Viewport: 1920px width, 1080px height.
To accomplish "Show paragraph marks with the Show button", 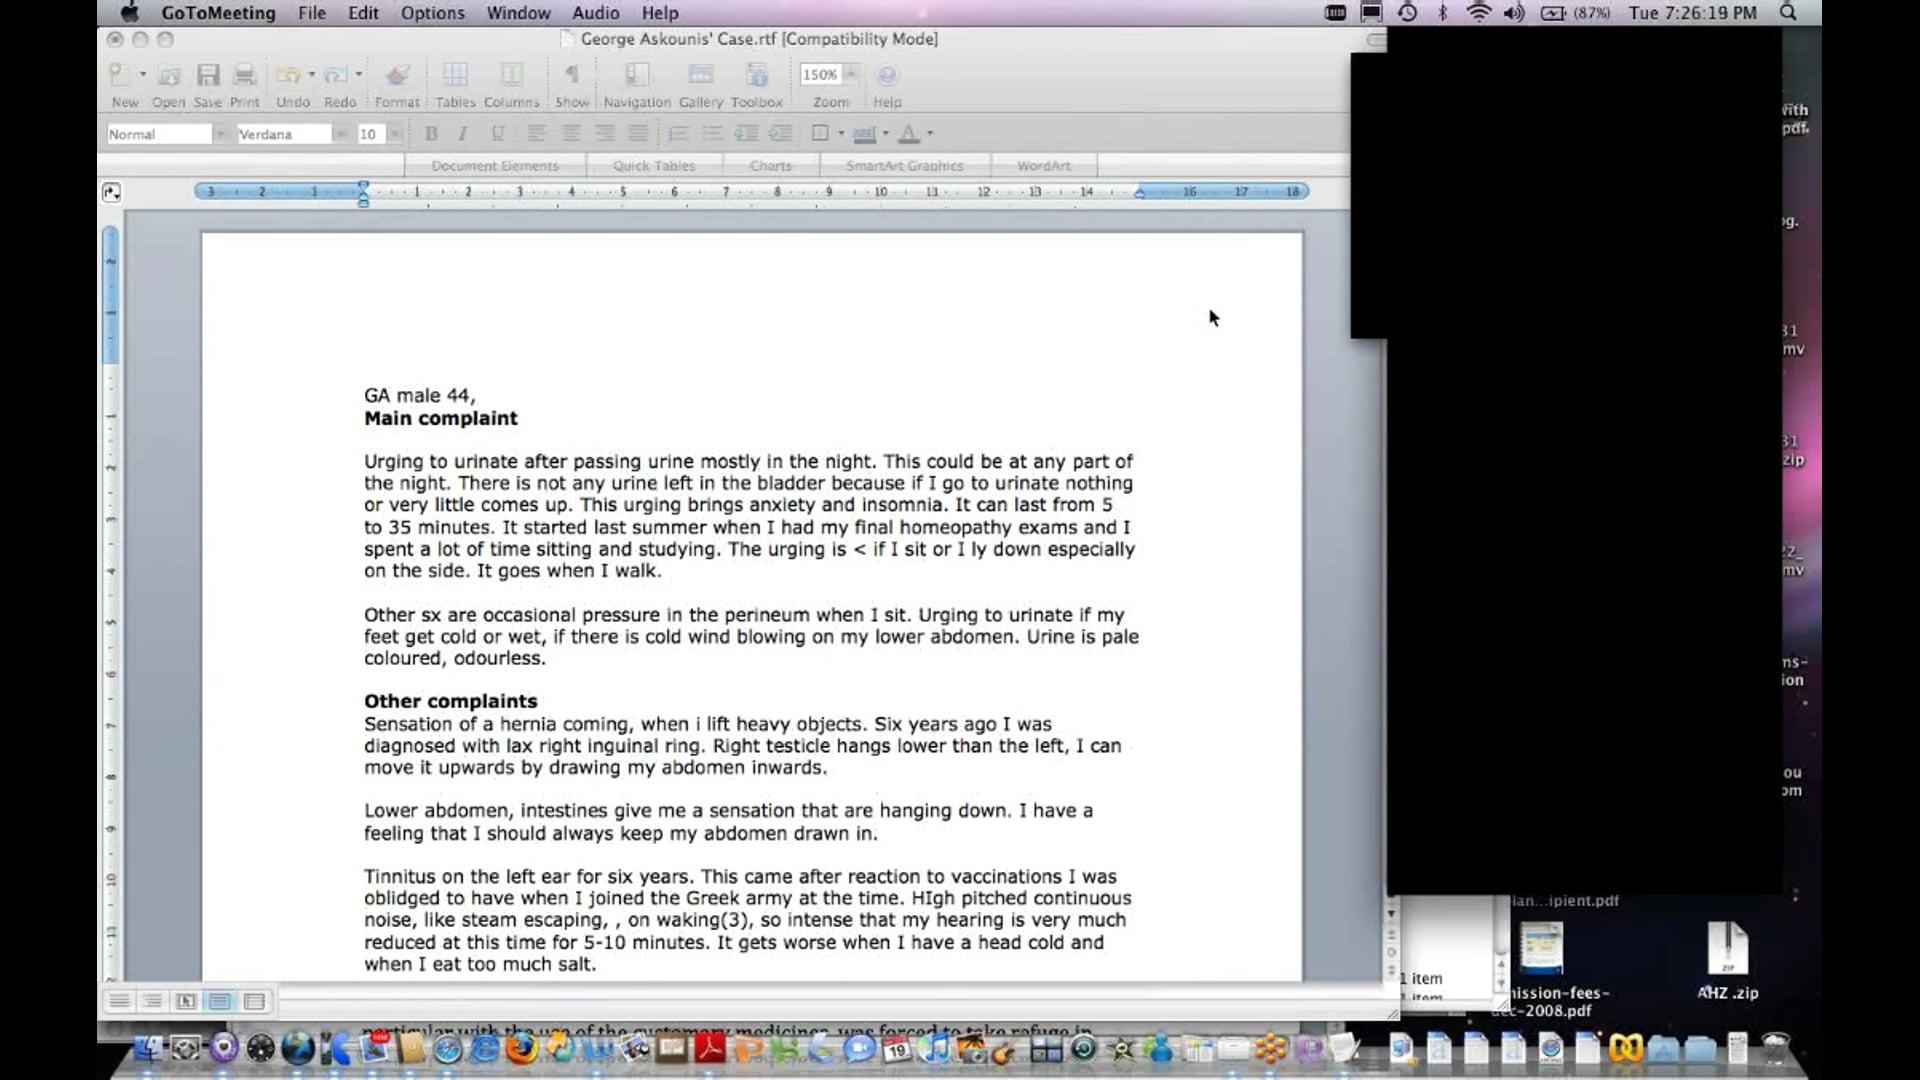I will coord(572,80).
